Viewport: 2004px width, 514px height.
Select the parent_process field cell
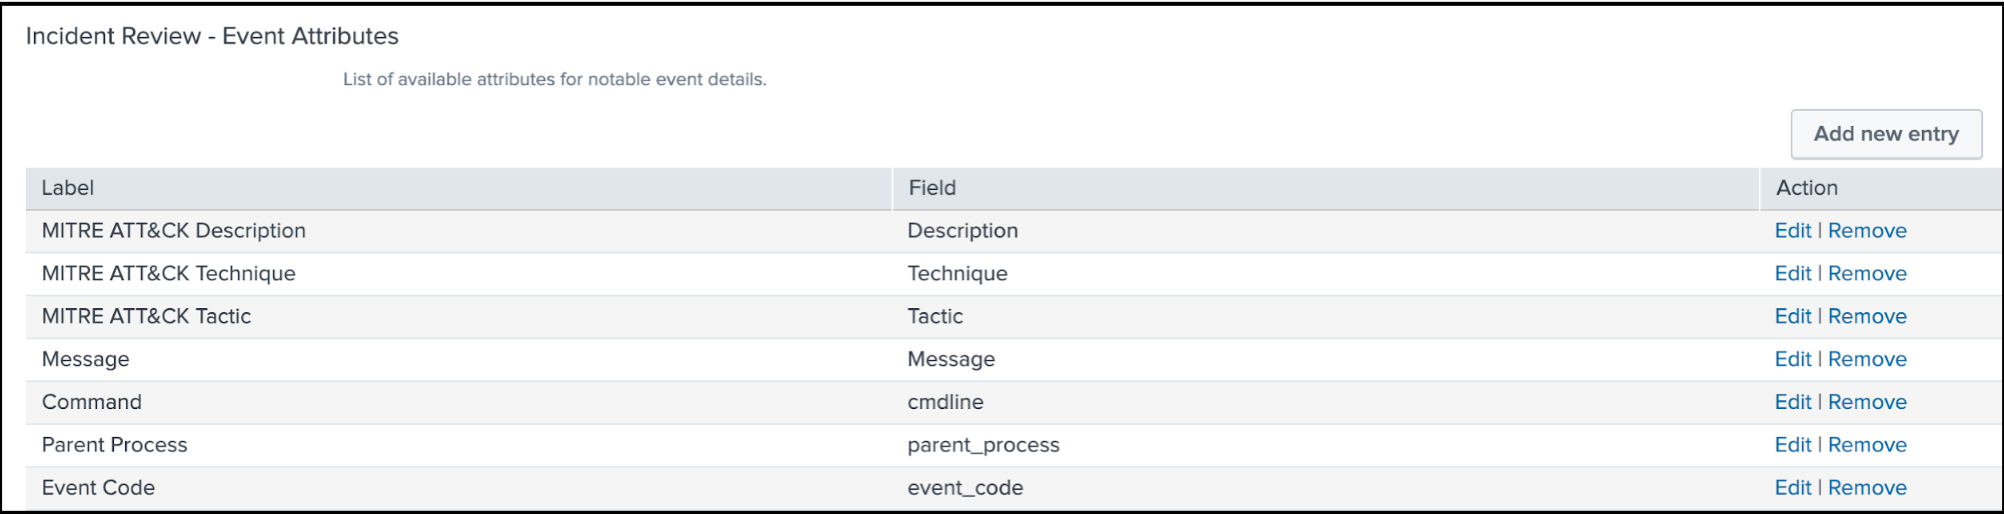click(1325, 446)
